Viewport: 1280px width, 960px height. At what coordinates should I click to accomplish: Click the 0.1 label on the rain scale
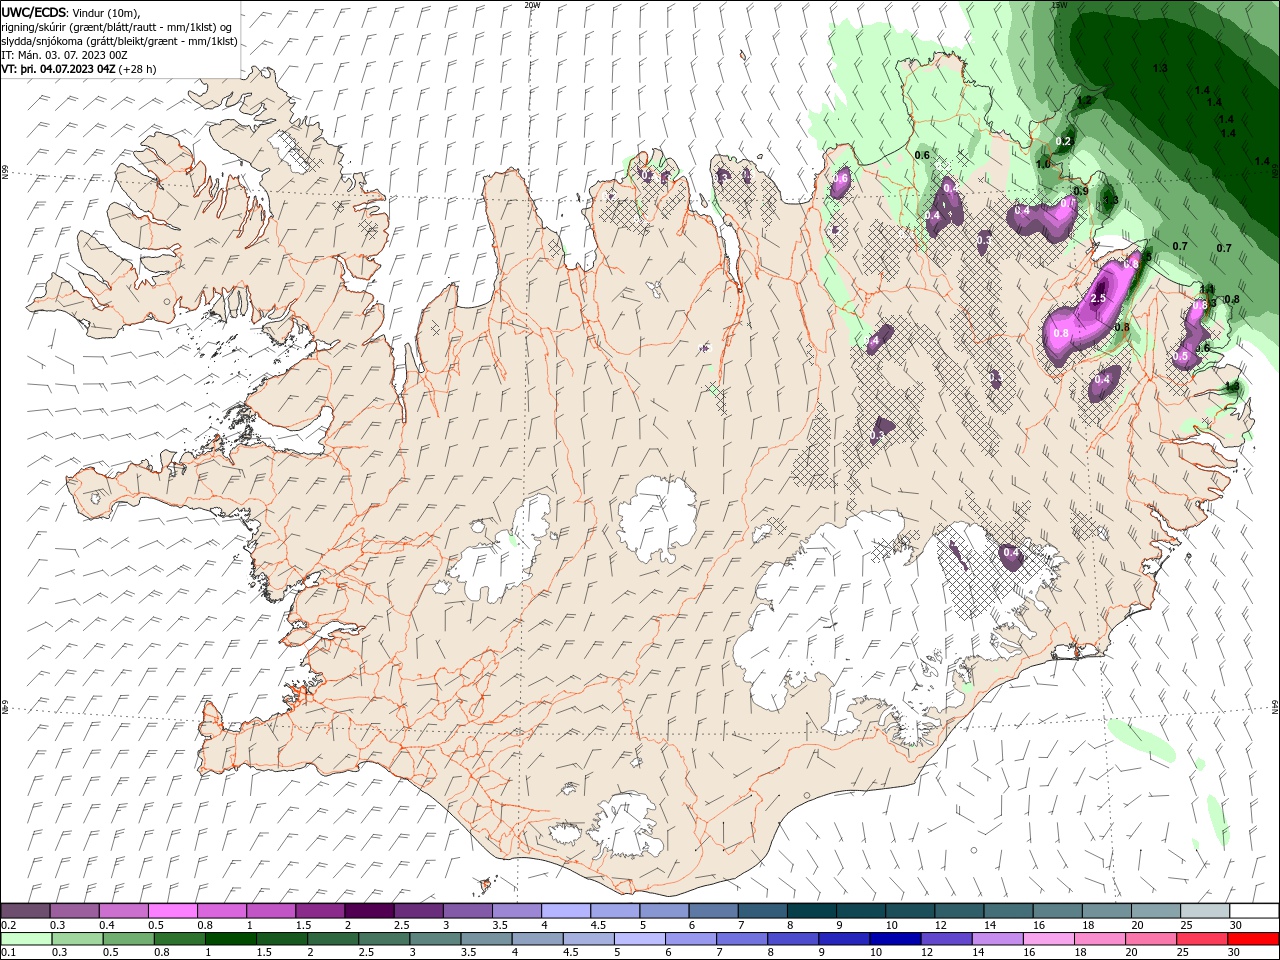tap(8, 953)
